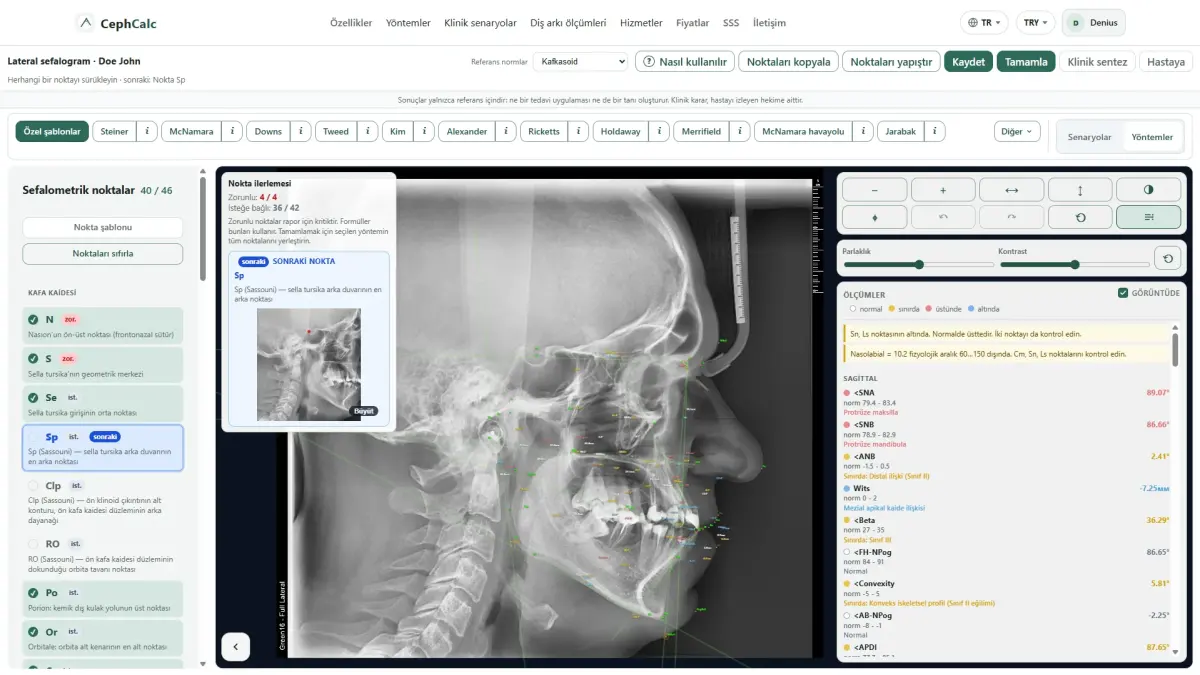Select the Se landmark point

click(102, 403)
